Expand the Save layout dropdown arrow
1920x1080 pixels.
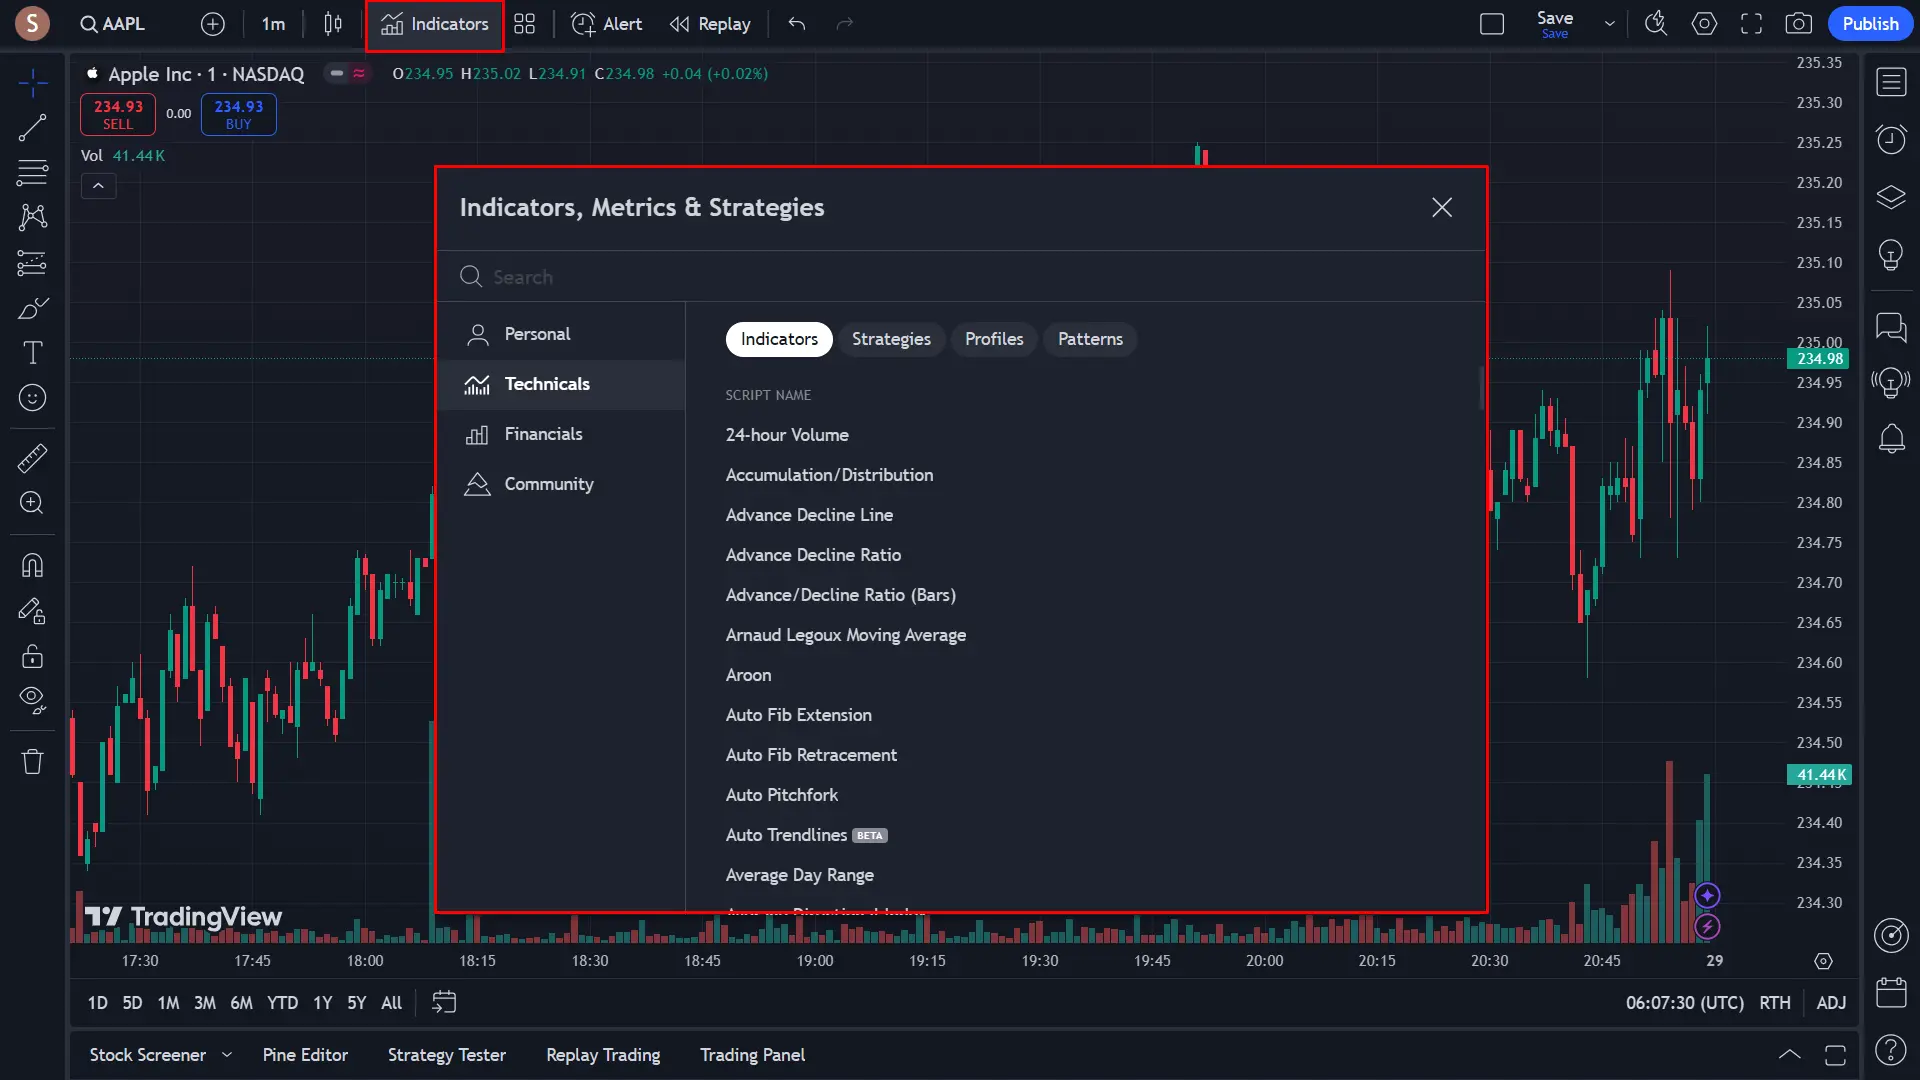1609,24
